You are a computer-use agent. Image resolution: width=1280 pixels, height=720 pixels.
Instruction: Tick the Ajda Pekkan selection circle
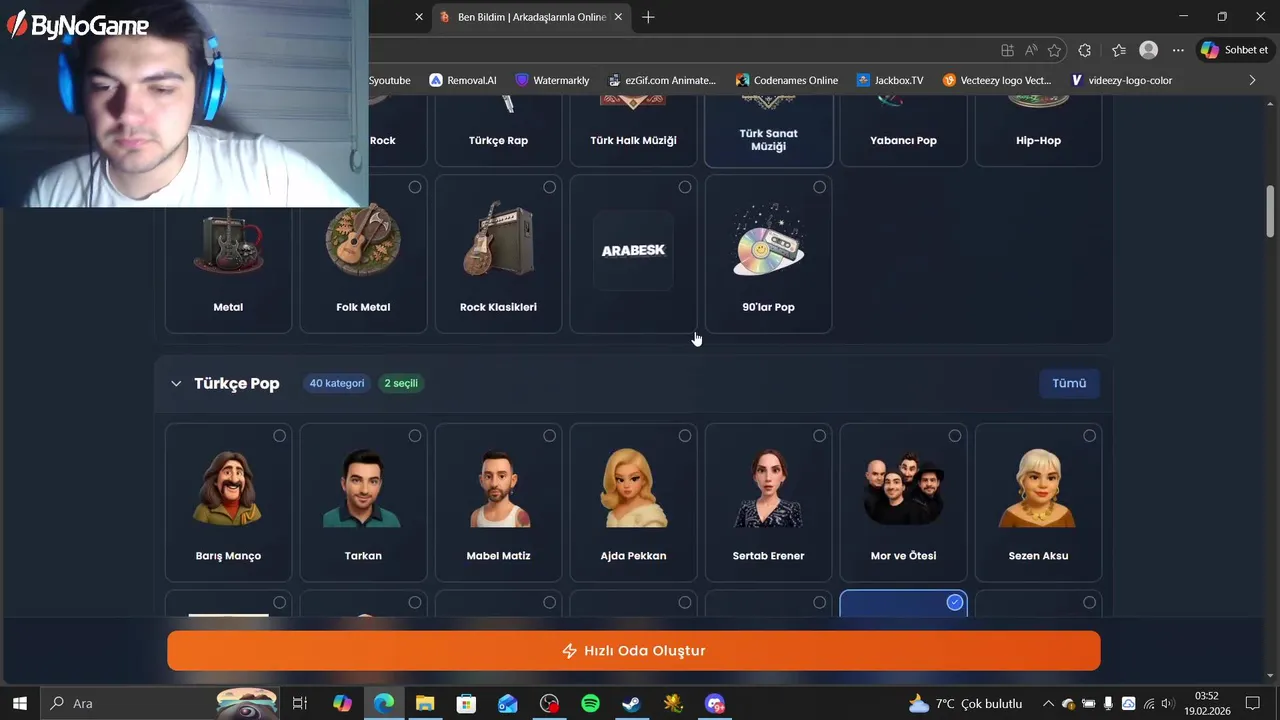tap(684, 435)
